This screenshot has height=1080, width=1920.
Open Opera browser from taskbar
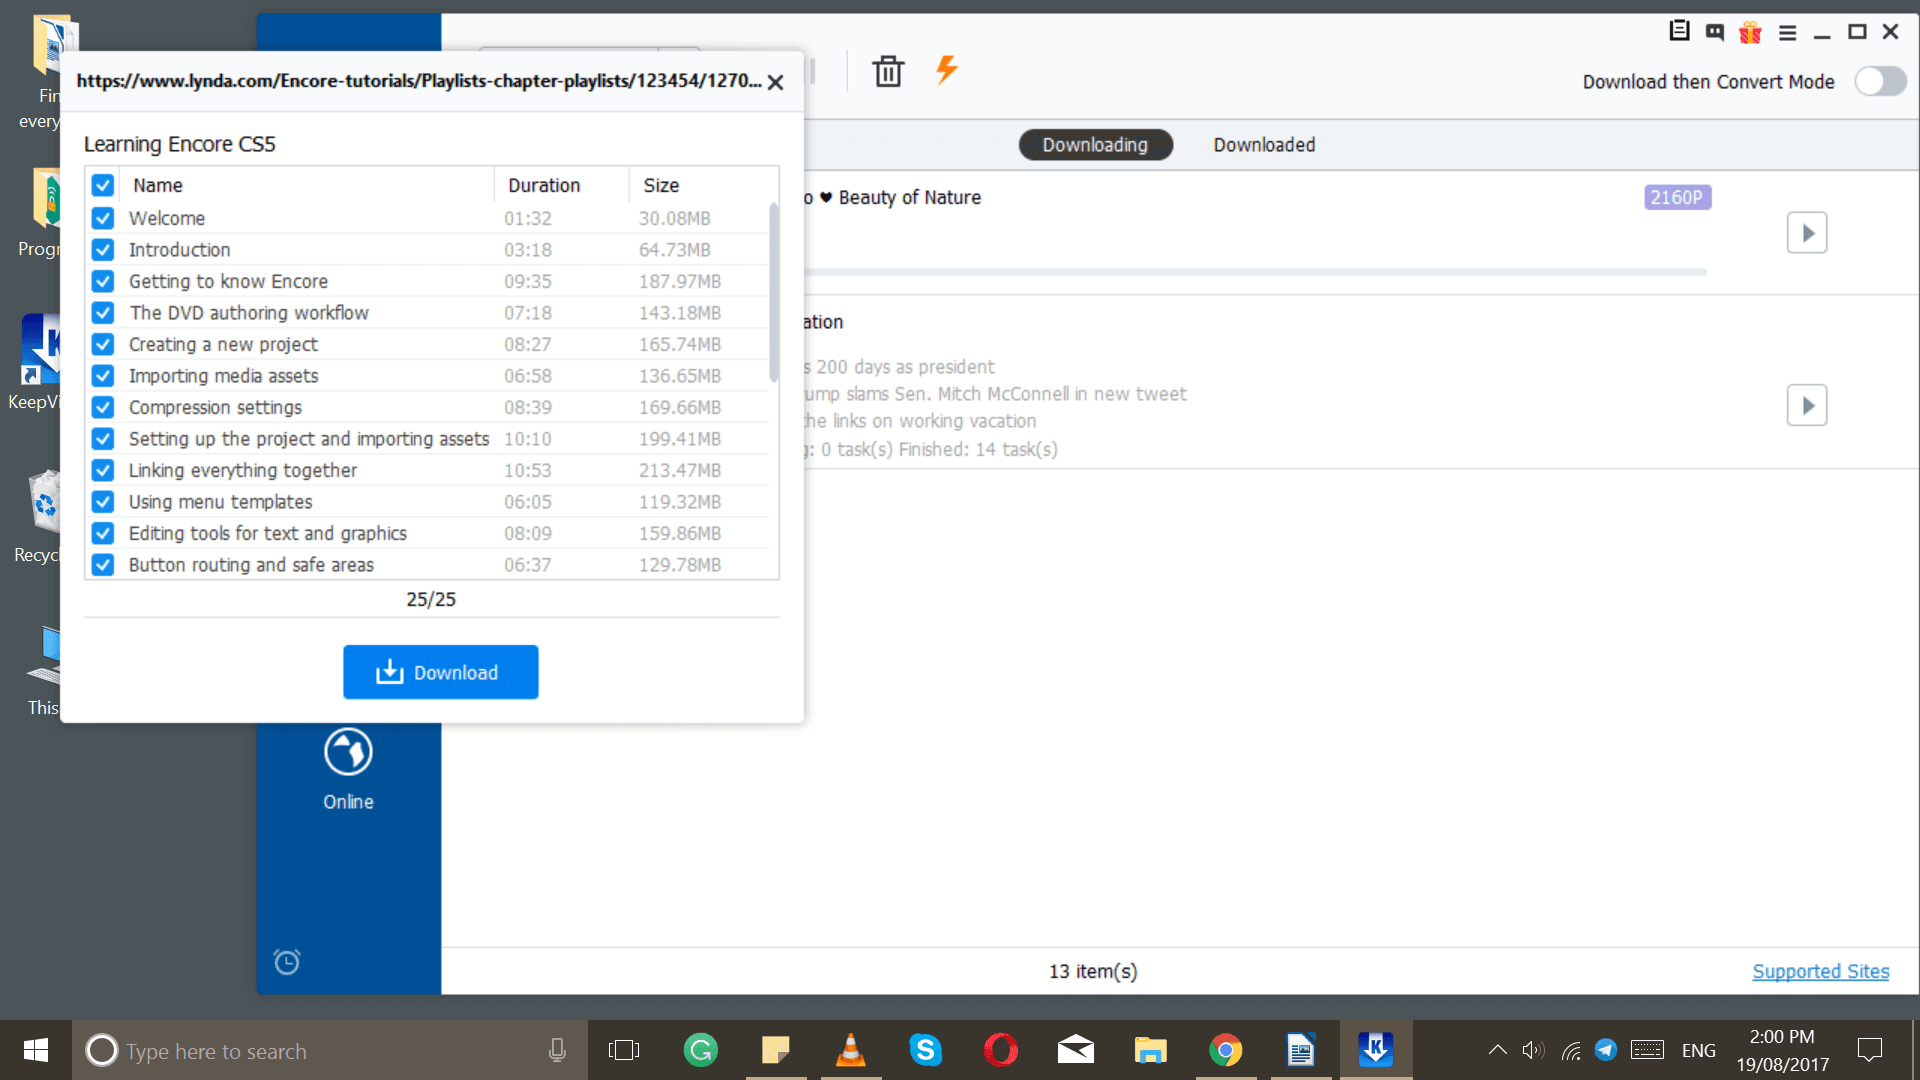pyautogui.click(x=1000, y=1050)
